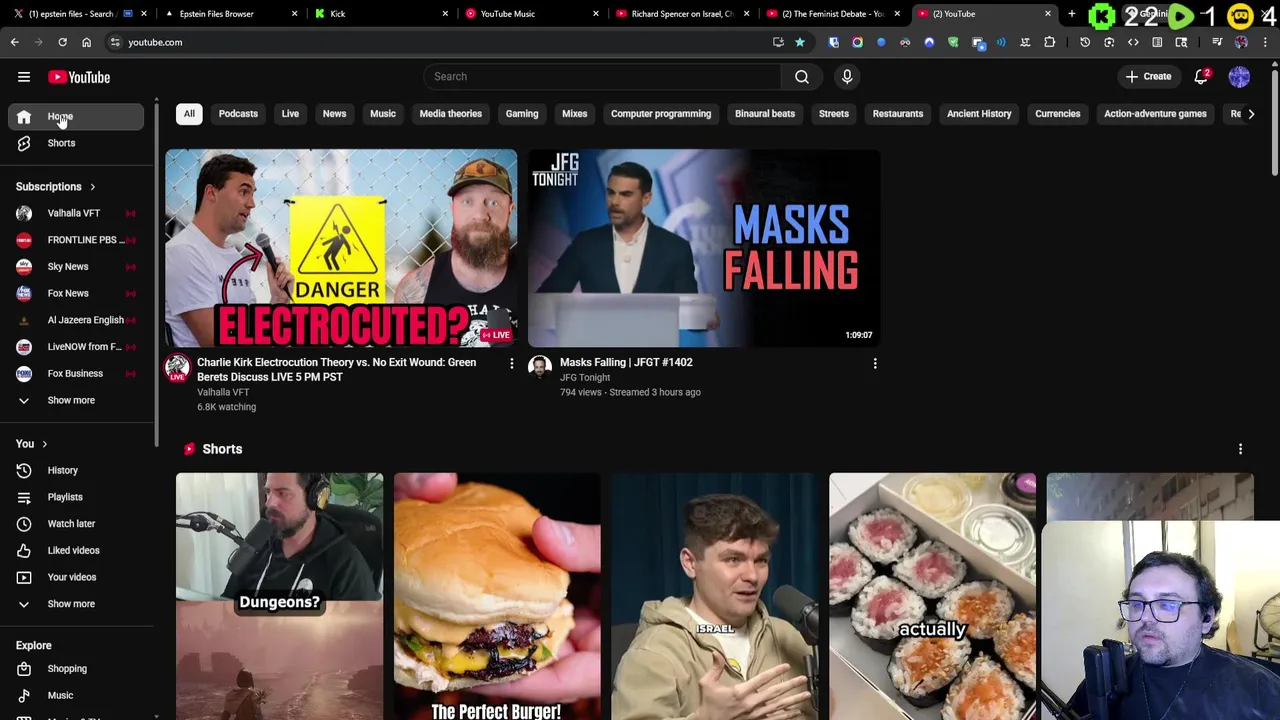Screen dimensions: 1280x720
Task: Select the News filter chip
Action: [x=334, y=113]
